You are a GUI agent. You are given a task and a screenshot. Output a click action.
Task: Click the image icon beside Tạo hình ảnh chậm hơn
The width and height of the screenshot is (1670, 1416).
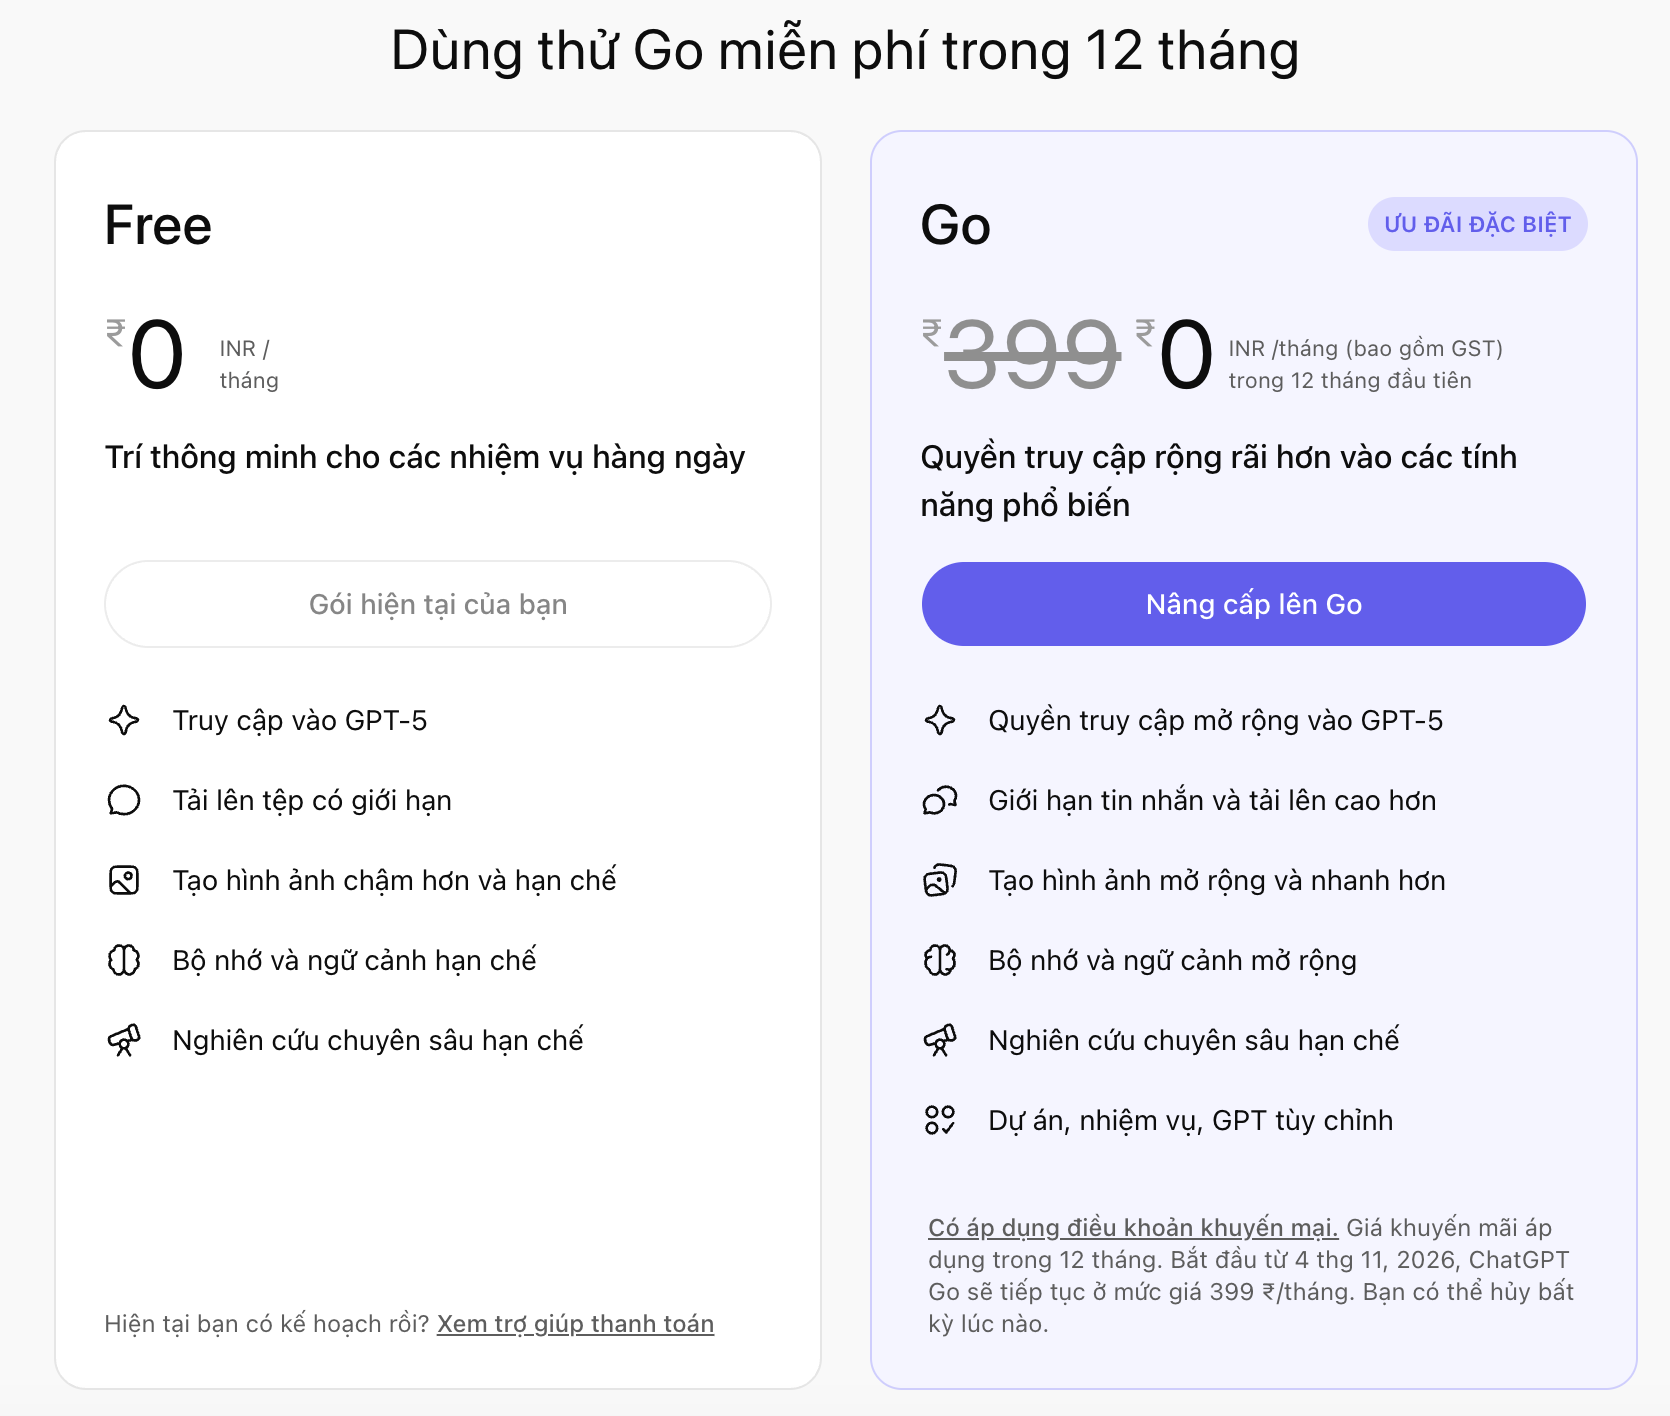(x=124, y=880)
